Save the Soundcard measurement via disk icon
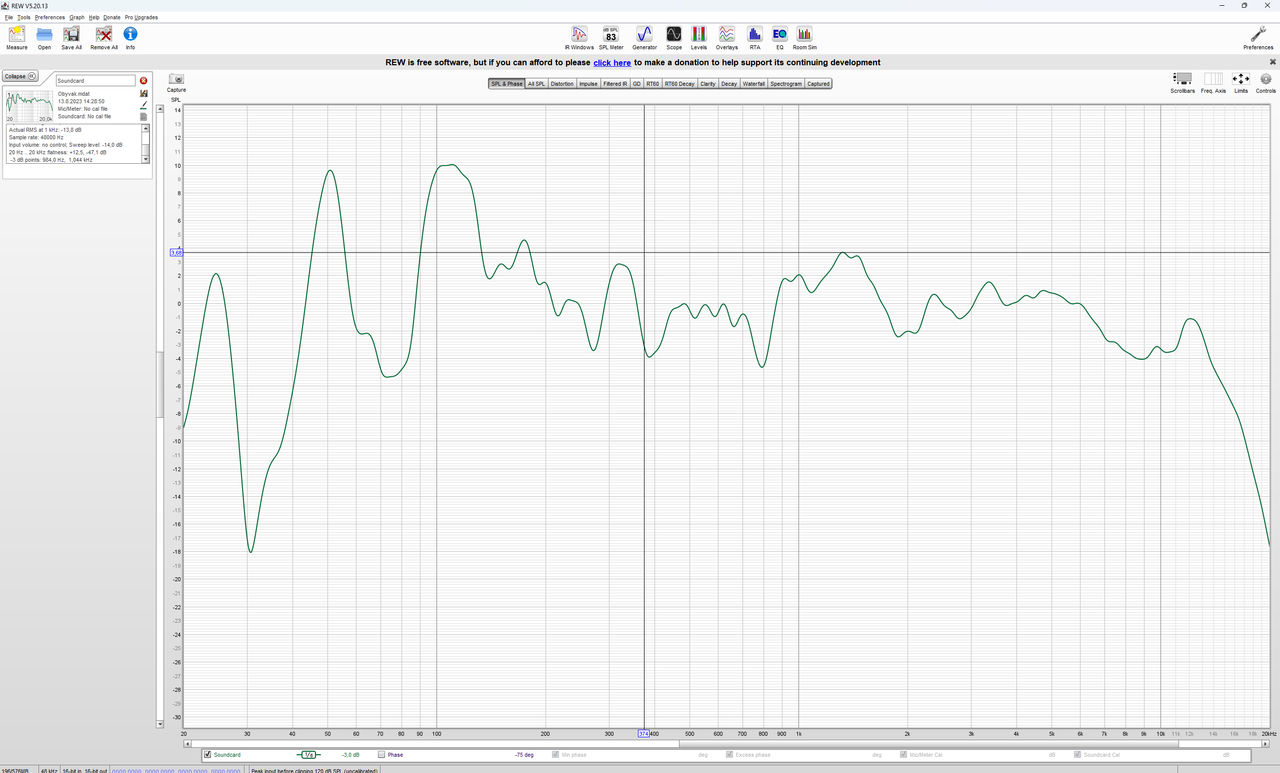This screenshot has height=773, width=1280. pyautogui.click(x=144, y=93)
